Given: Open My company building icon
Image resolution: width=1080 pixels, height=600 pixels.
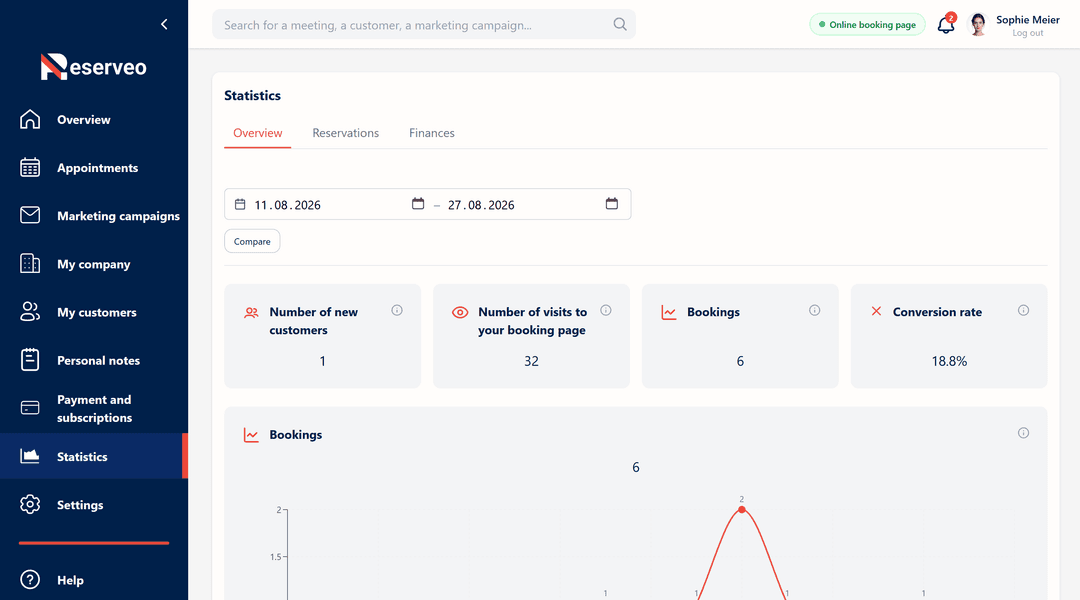Looking at the screenshot, I should pos(30,263).
